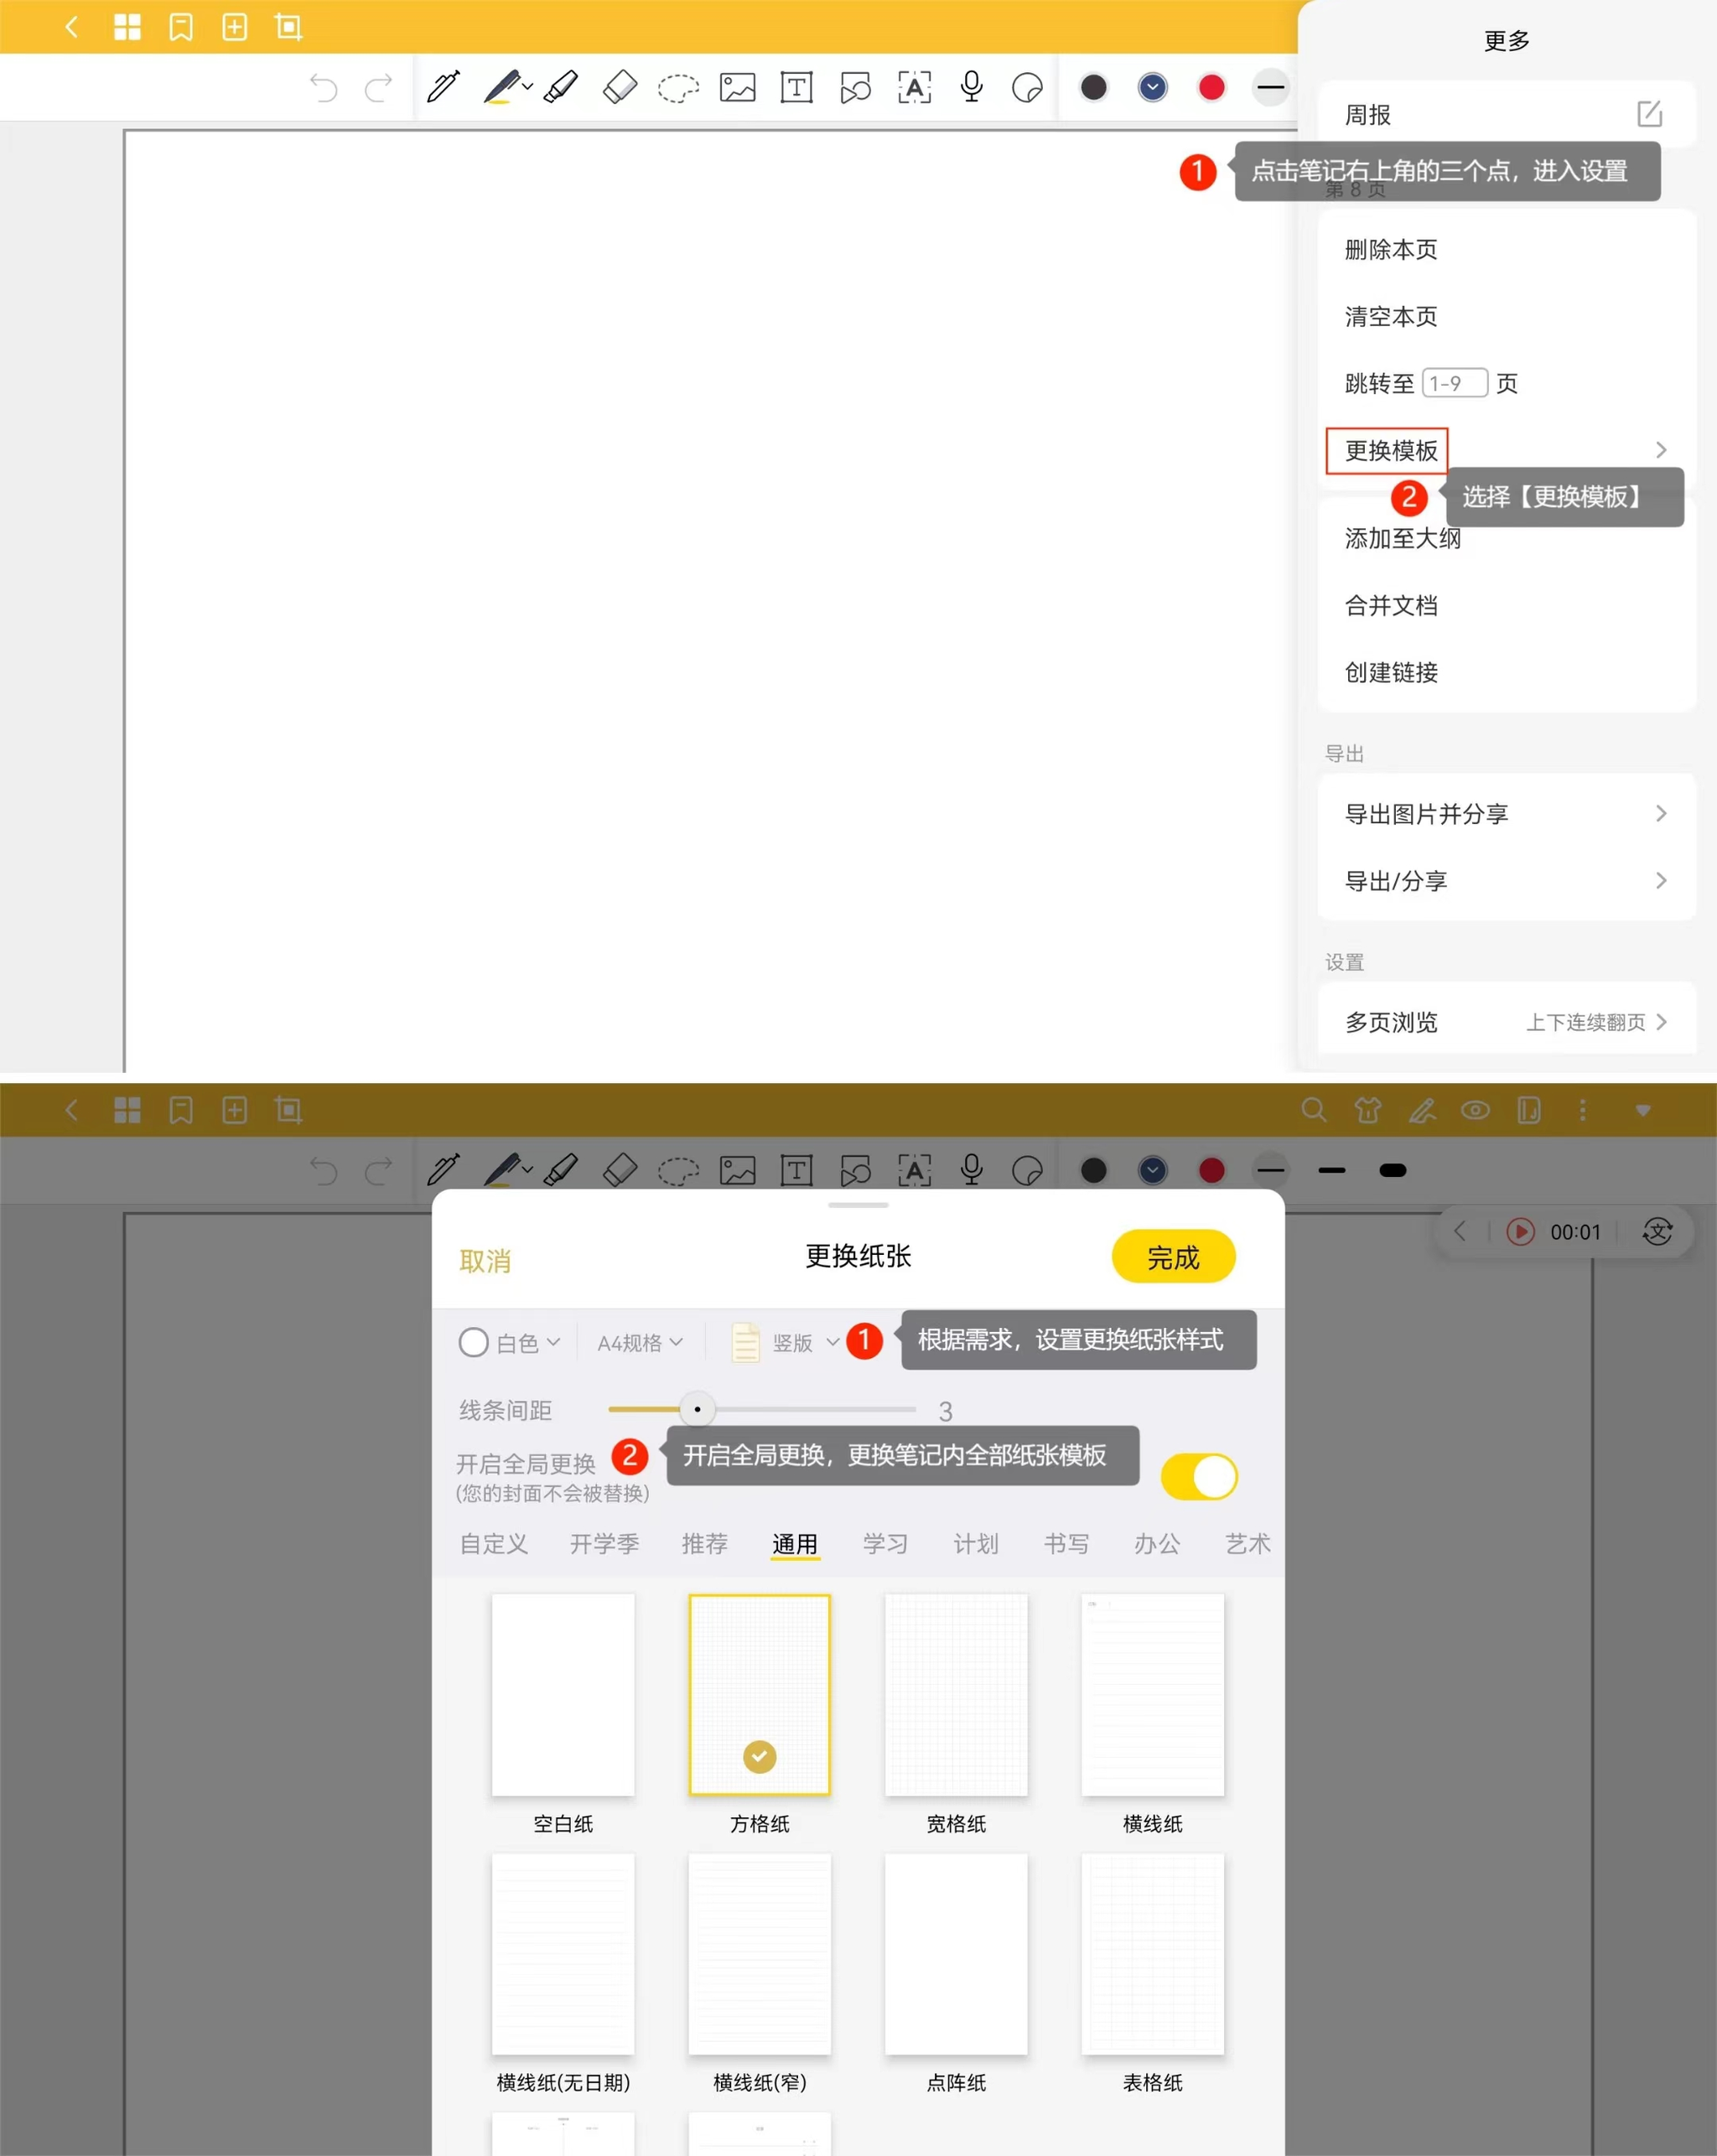Select the lasso selection tool
The height and width of the screenshot is (2156, 1717).
click(x=678, y=88)
